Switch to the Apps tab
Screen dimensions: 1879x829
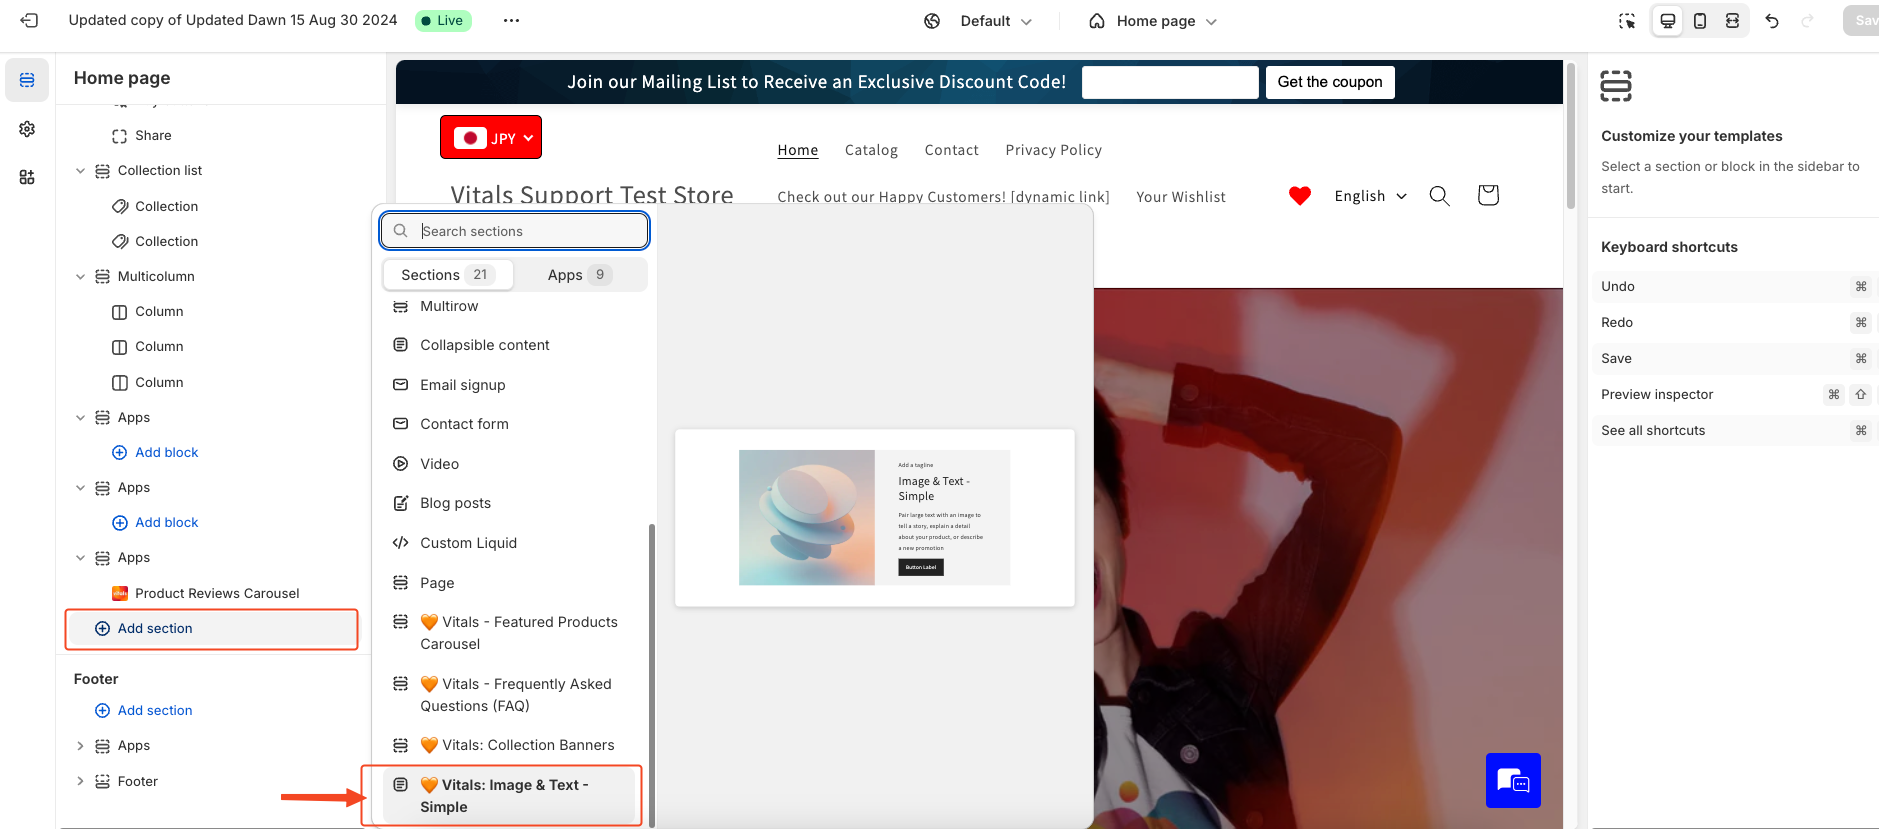(580, 275)
